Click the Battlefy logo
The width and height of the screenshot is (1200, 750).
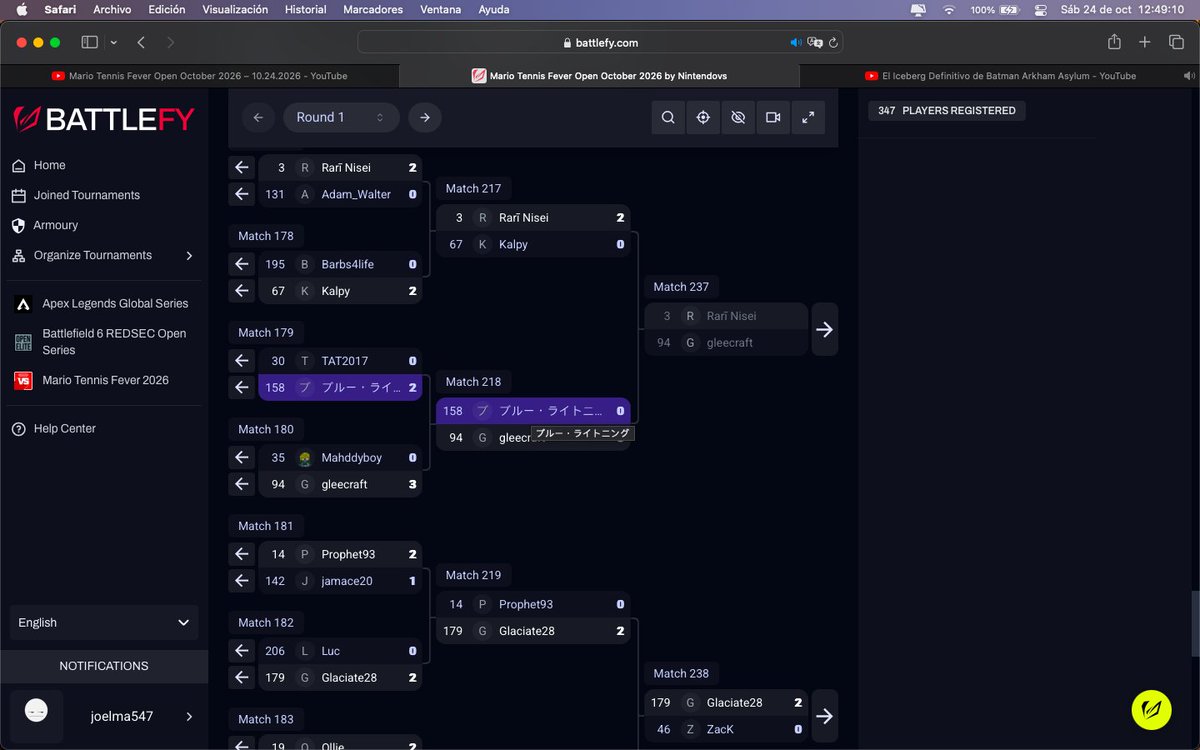point(104,120)
